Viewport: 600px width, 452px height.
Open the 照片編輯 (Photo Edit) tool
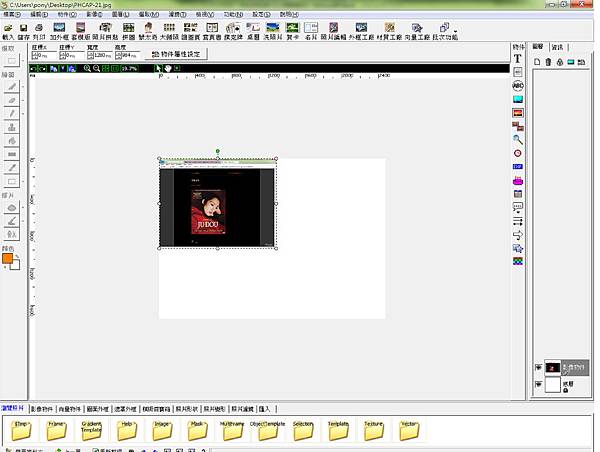point(334,31)
